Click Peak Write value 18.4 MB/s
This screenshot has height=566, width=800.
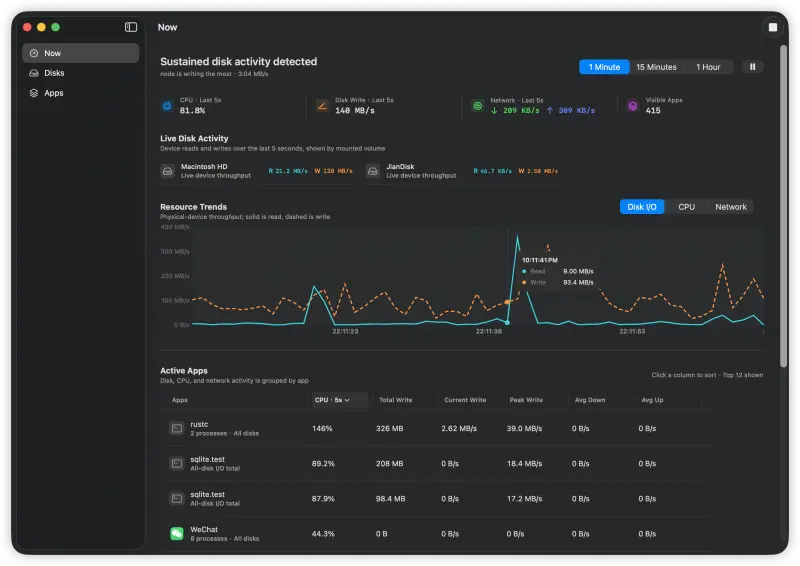point(524,464)
